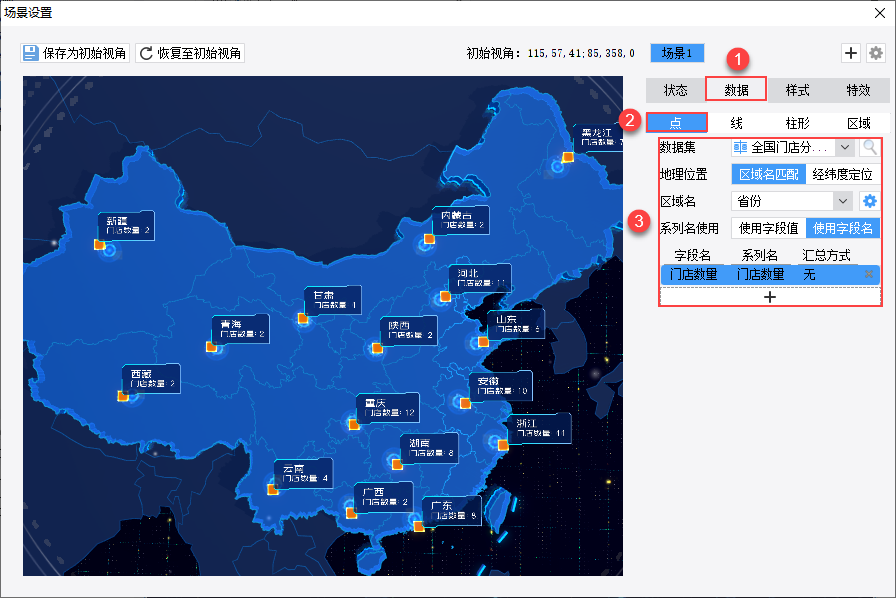Select the 区域 sub-tab
This screenshot has height=598, width=896.
tap(858, 123)
